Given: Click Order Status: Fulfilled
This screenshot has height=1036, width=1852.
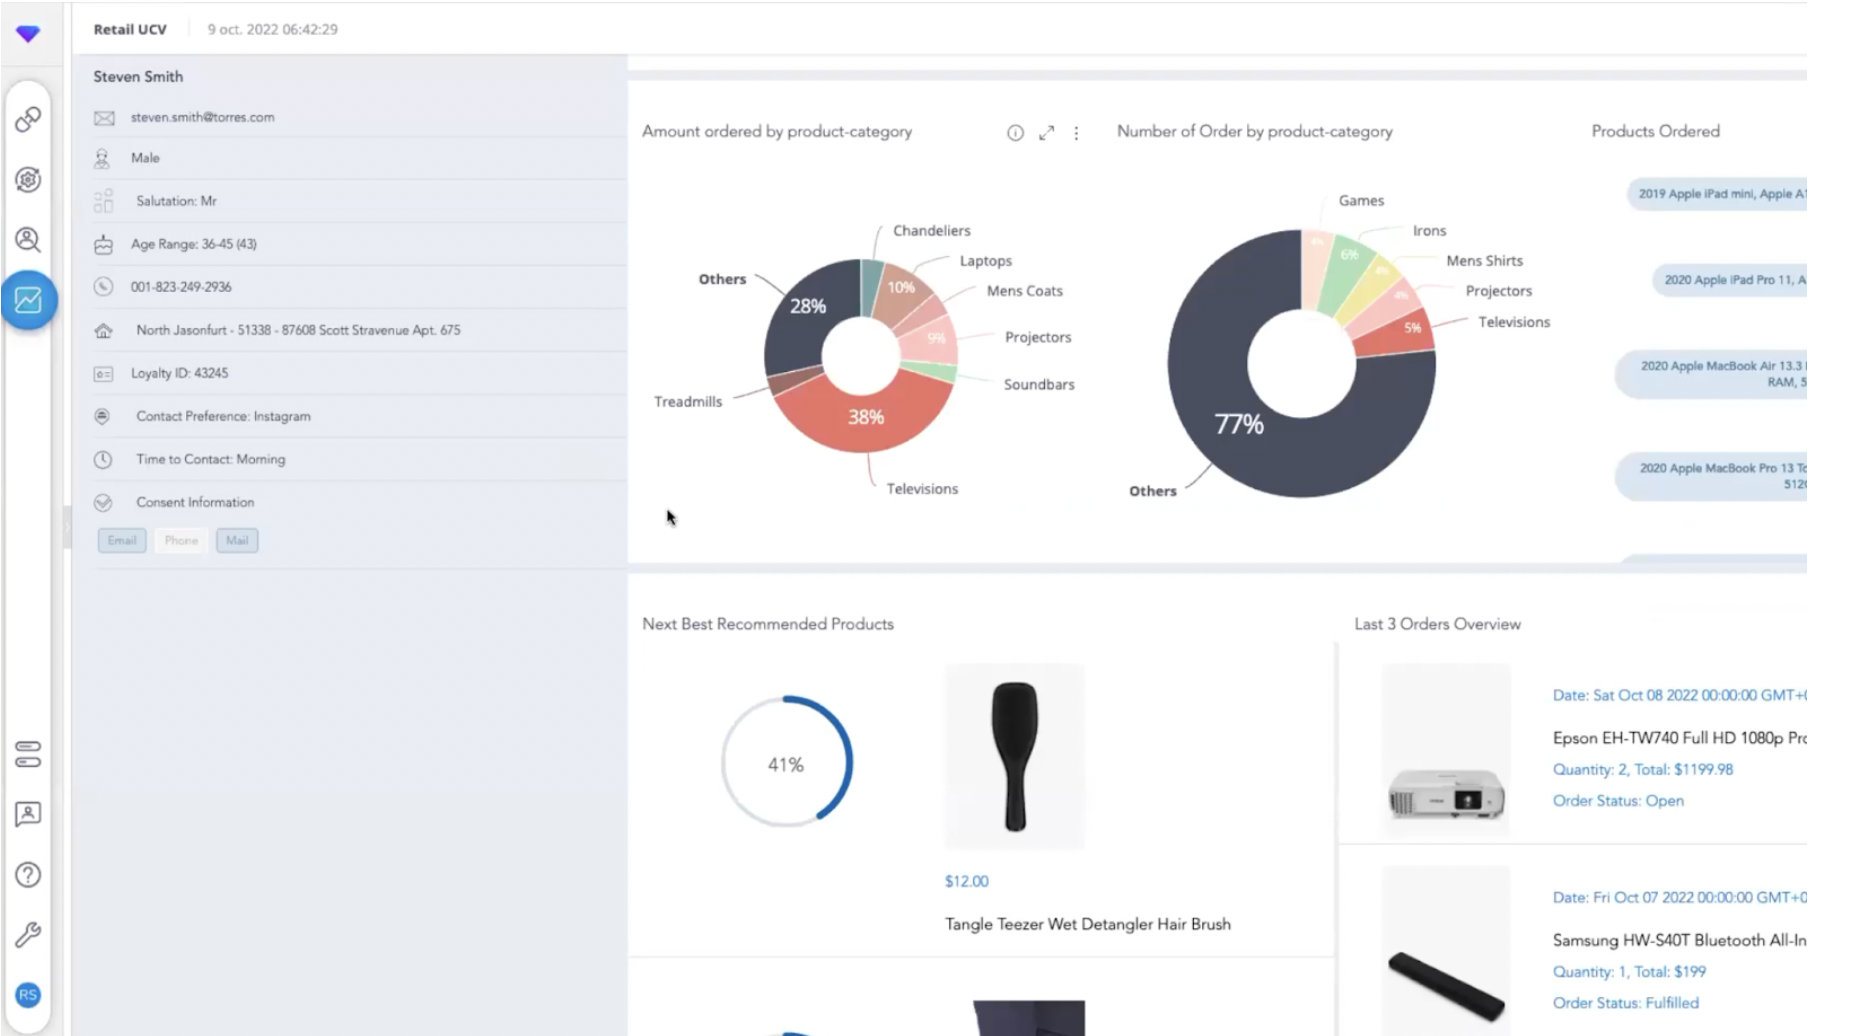Looking at the screenshot, I should (x=1625, y=1002).
